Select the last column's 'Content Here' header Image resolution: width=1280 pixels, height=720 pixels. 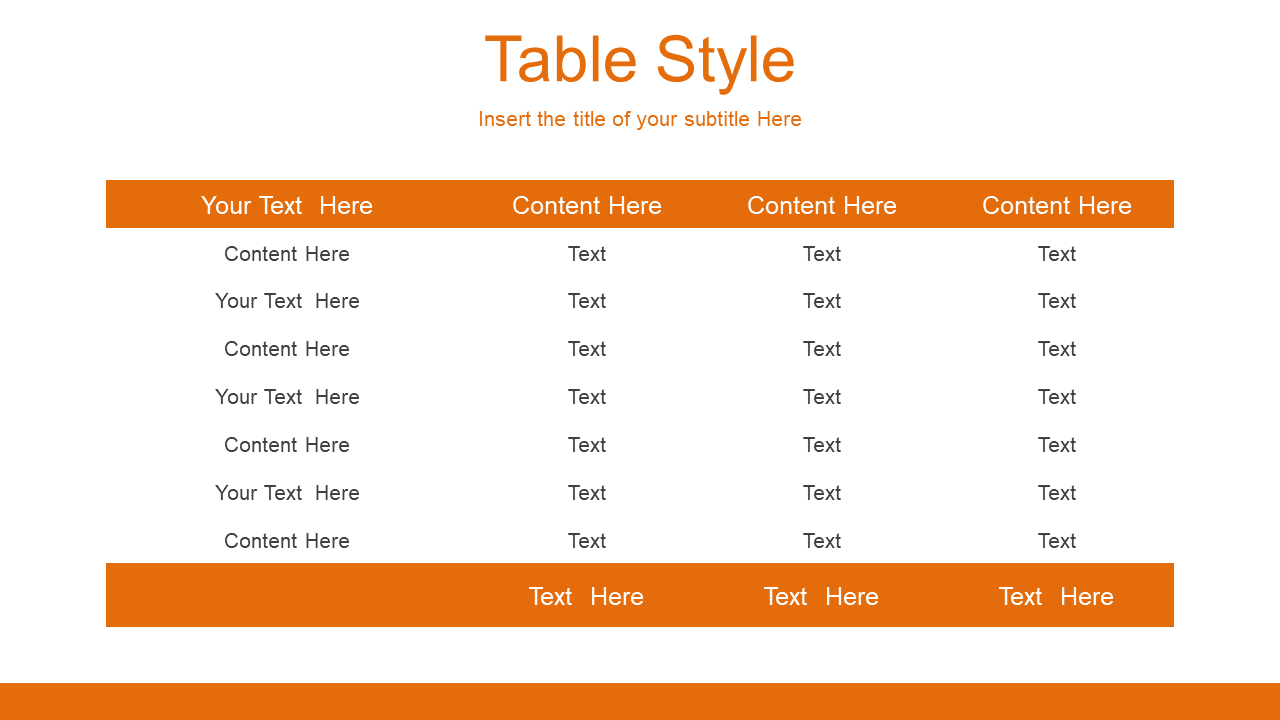[x=1057, y=205]
